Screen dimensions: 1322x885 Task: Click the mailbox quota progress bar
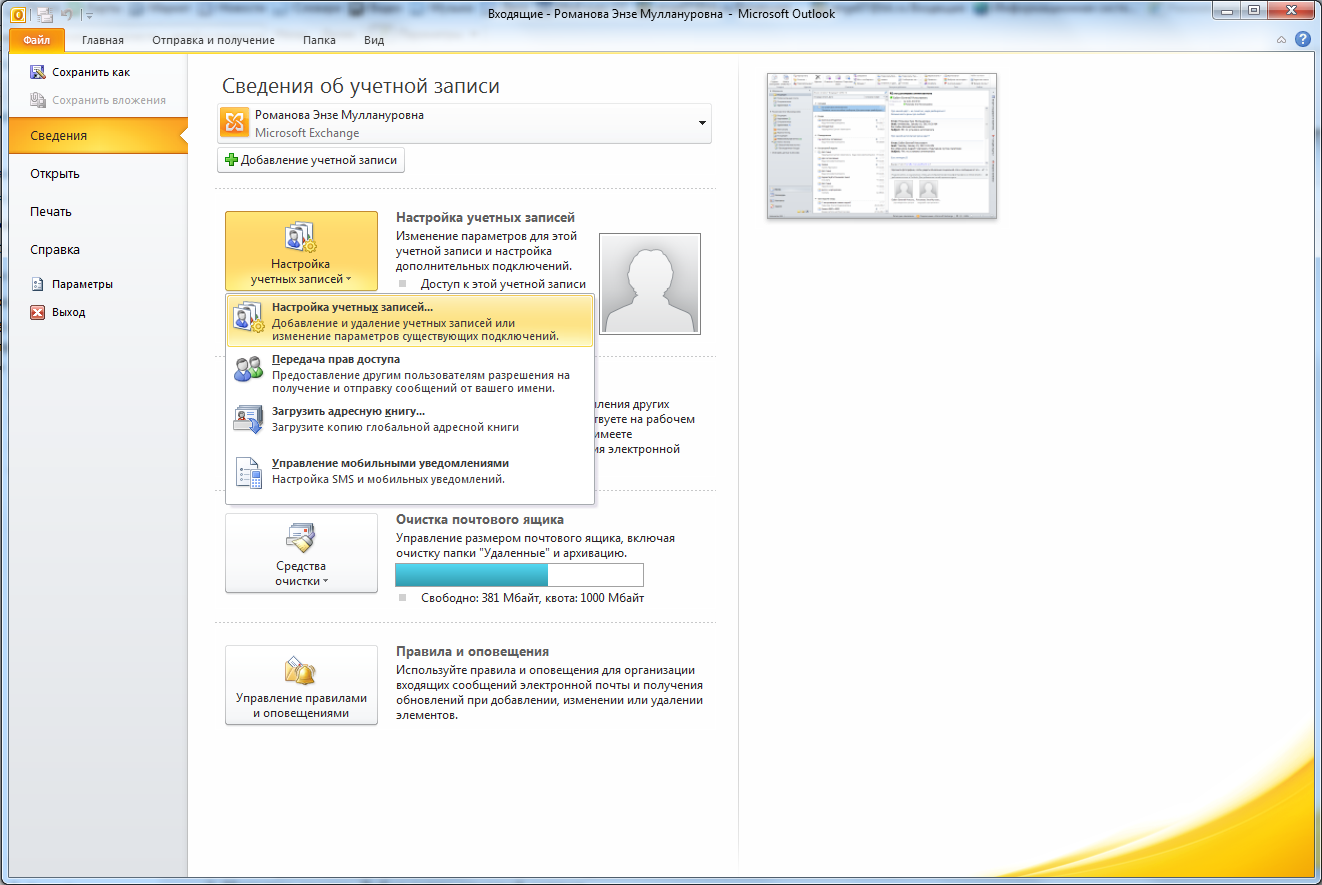click(519, 575)
